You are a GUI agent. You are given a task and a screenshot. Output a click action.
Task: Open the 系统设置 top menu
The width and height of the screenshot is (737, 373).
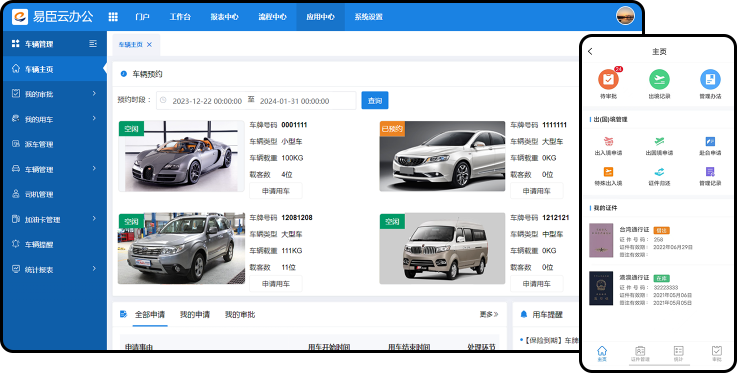point(368,17)
